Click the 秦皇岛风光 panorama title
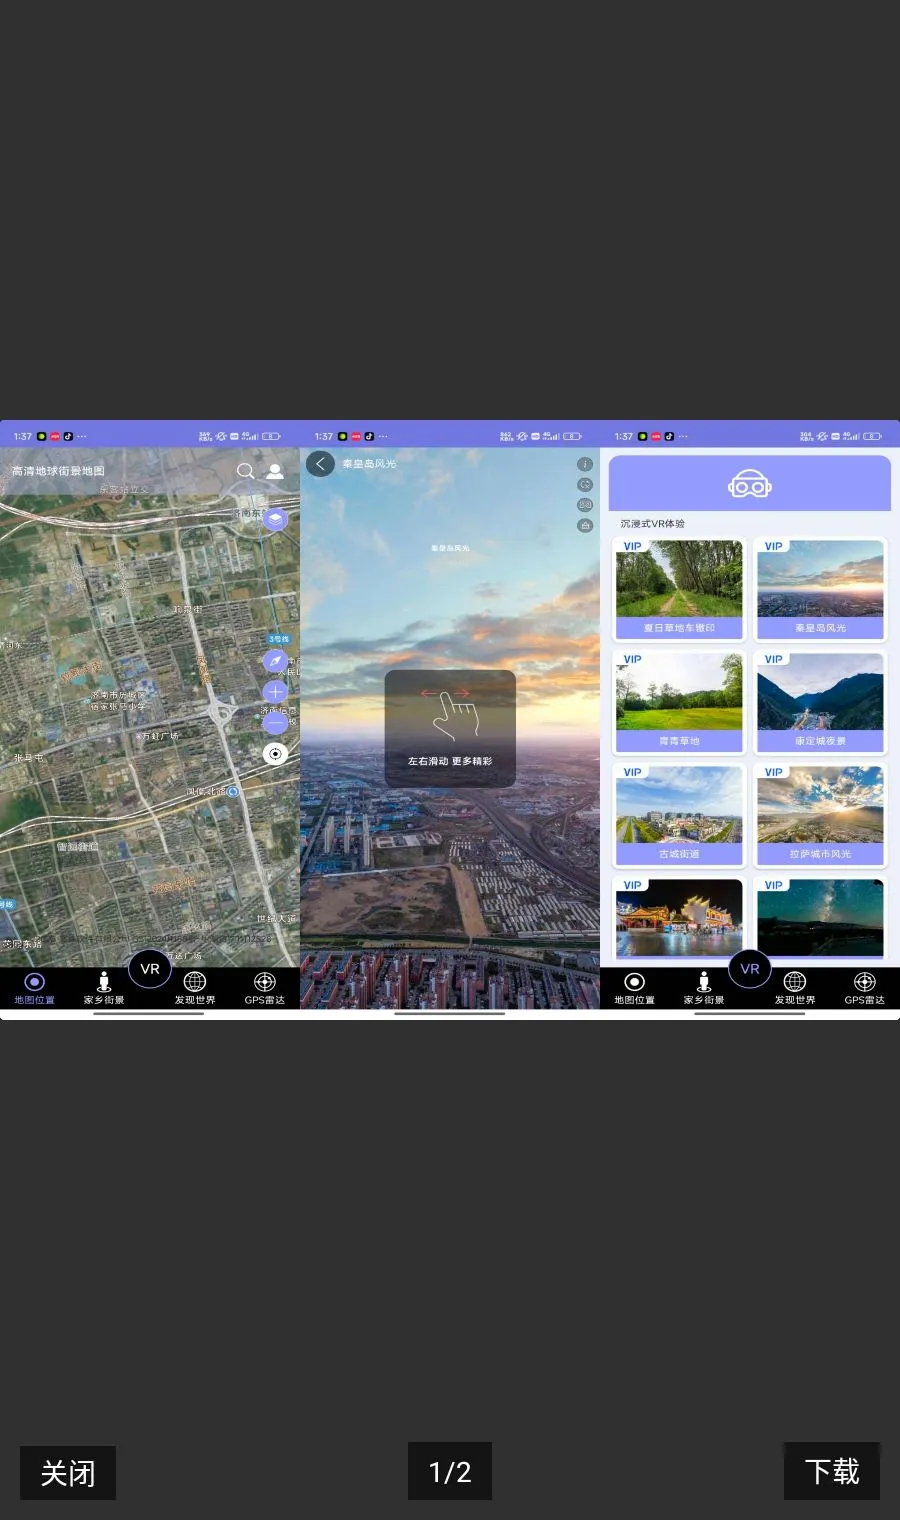The width and height of the screenshot is (900, 1520). coord(369,464)
